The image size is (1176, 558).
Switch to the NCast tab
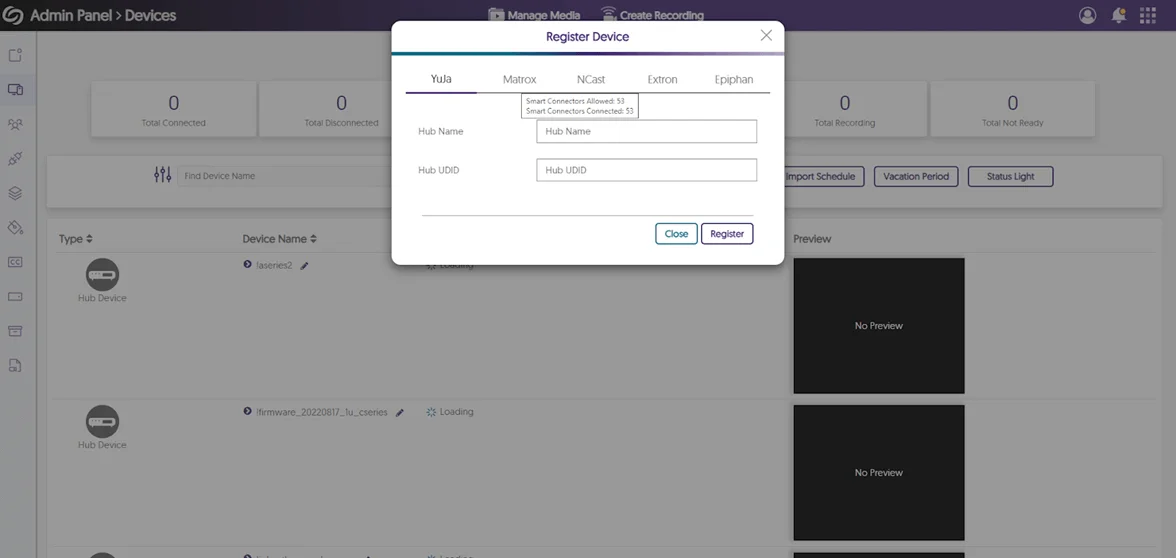[x=591, y=79]
